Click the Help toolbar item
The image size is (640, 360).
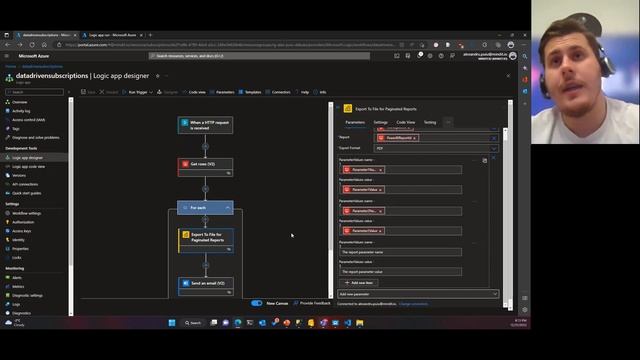(x=302, y=92)
